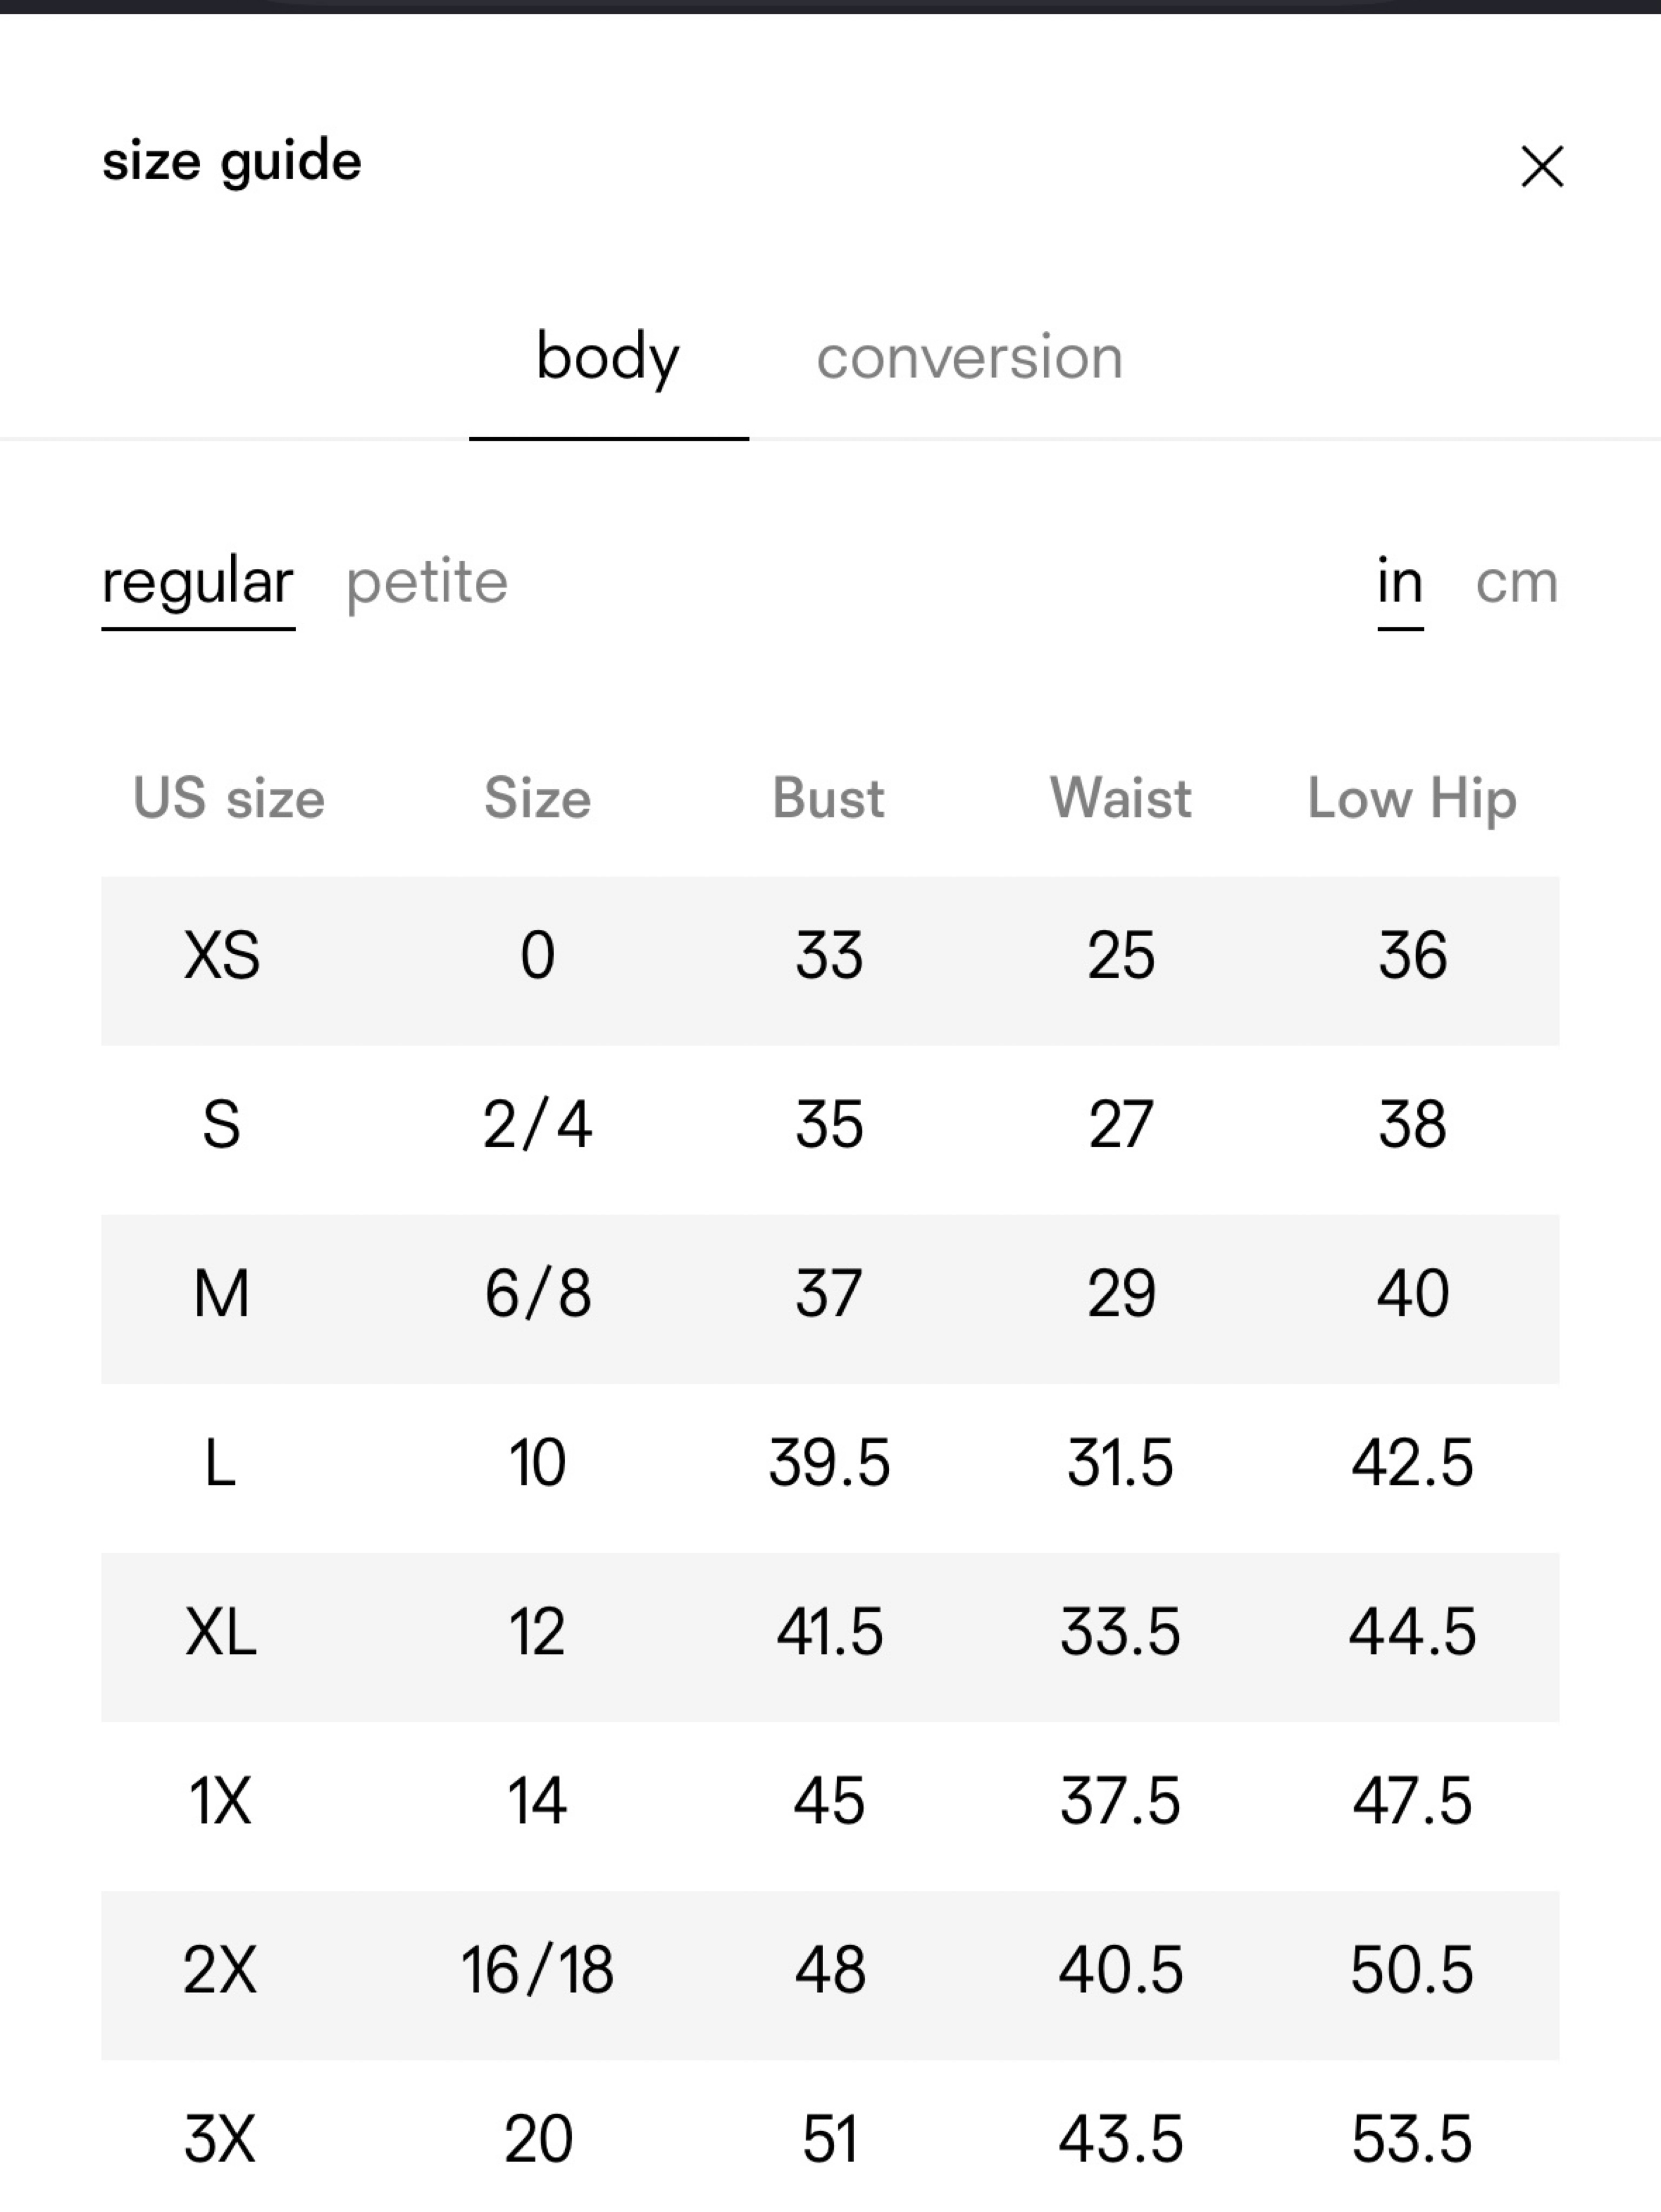
Task: Select the M size row
Action: (x=830, y=1299)
